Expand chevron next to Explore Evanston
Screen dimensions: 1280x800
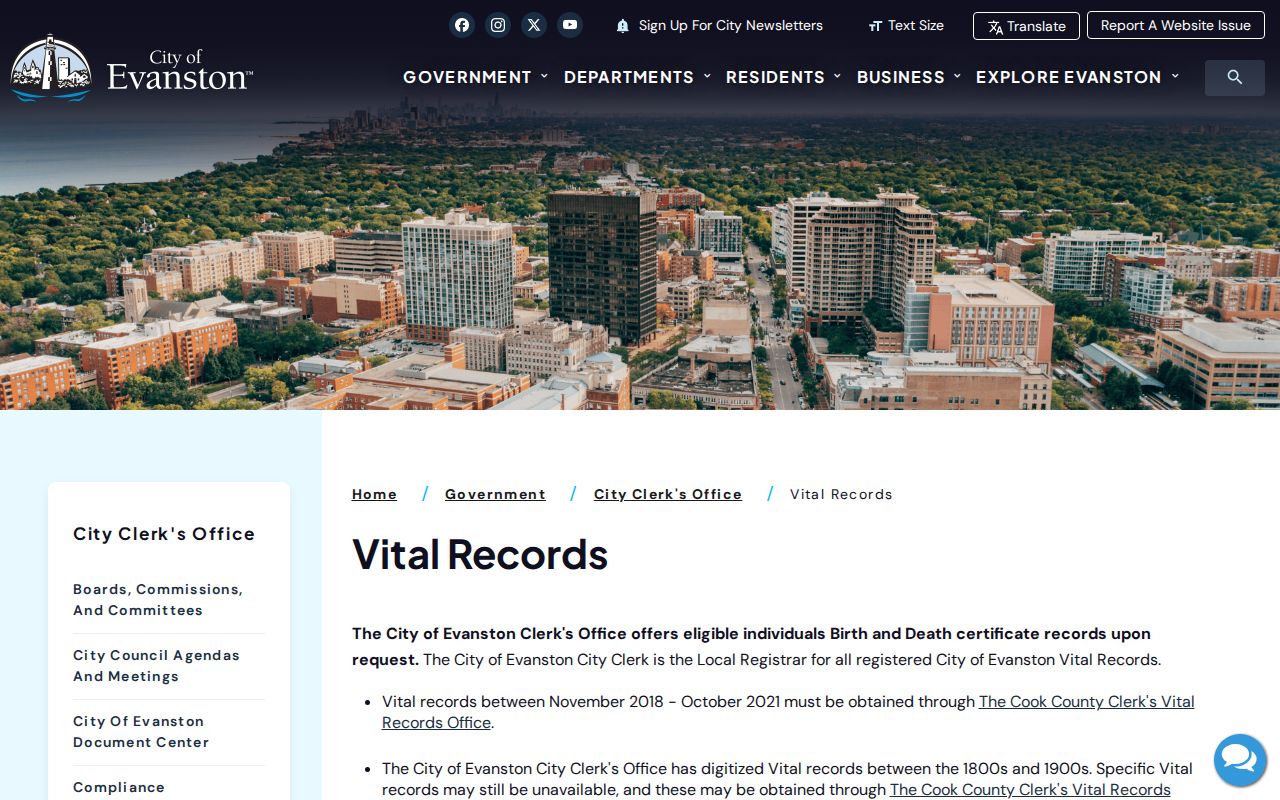(x=1175, y=76)
